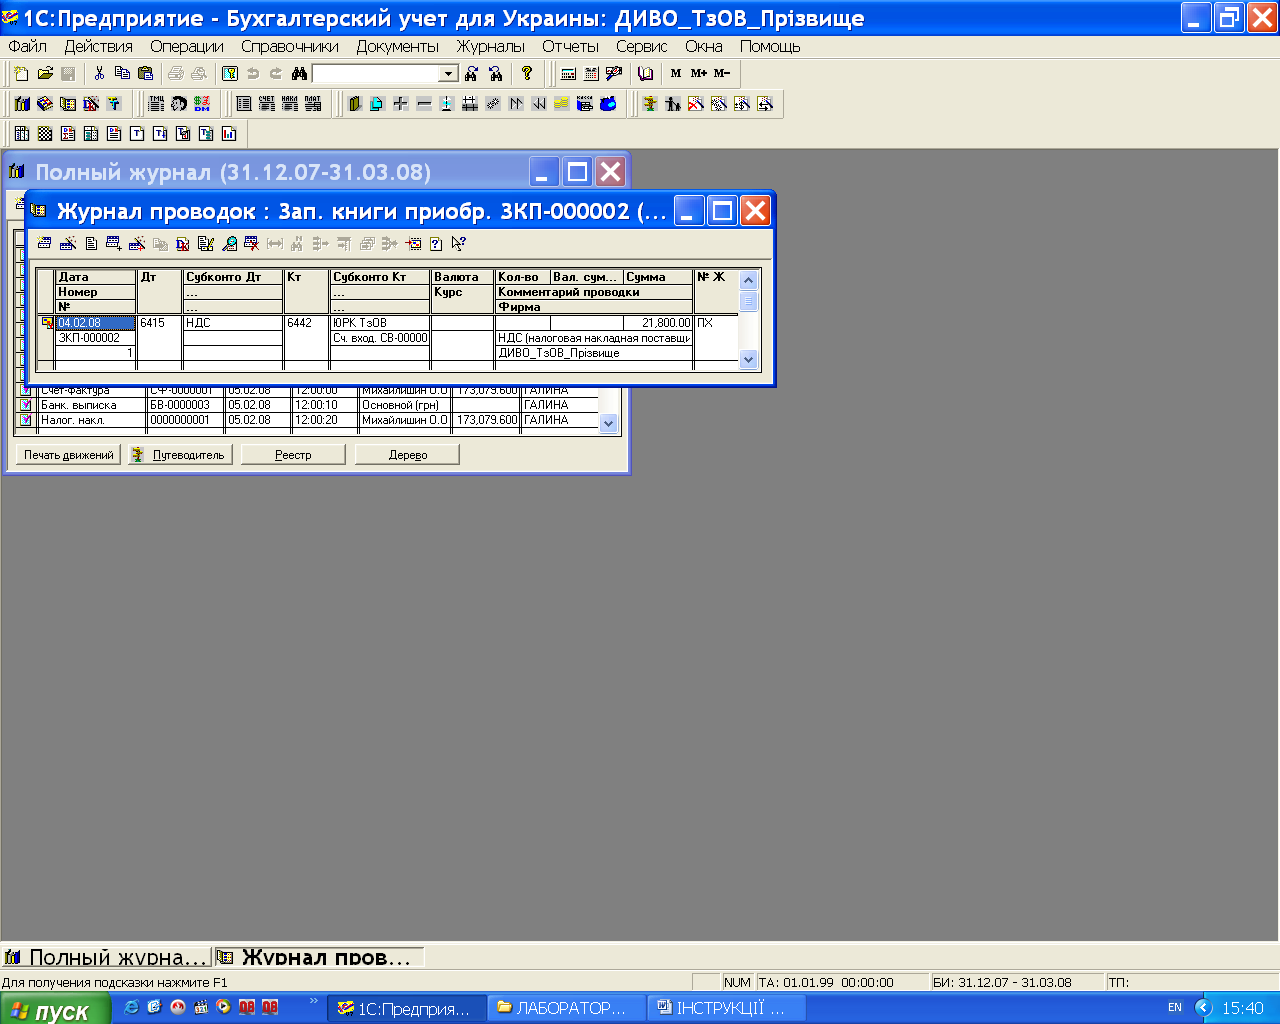Open the Журналы menu
This screenshot has width=1280, height=1024.
tap(491, 46)
